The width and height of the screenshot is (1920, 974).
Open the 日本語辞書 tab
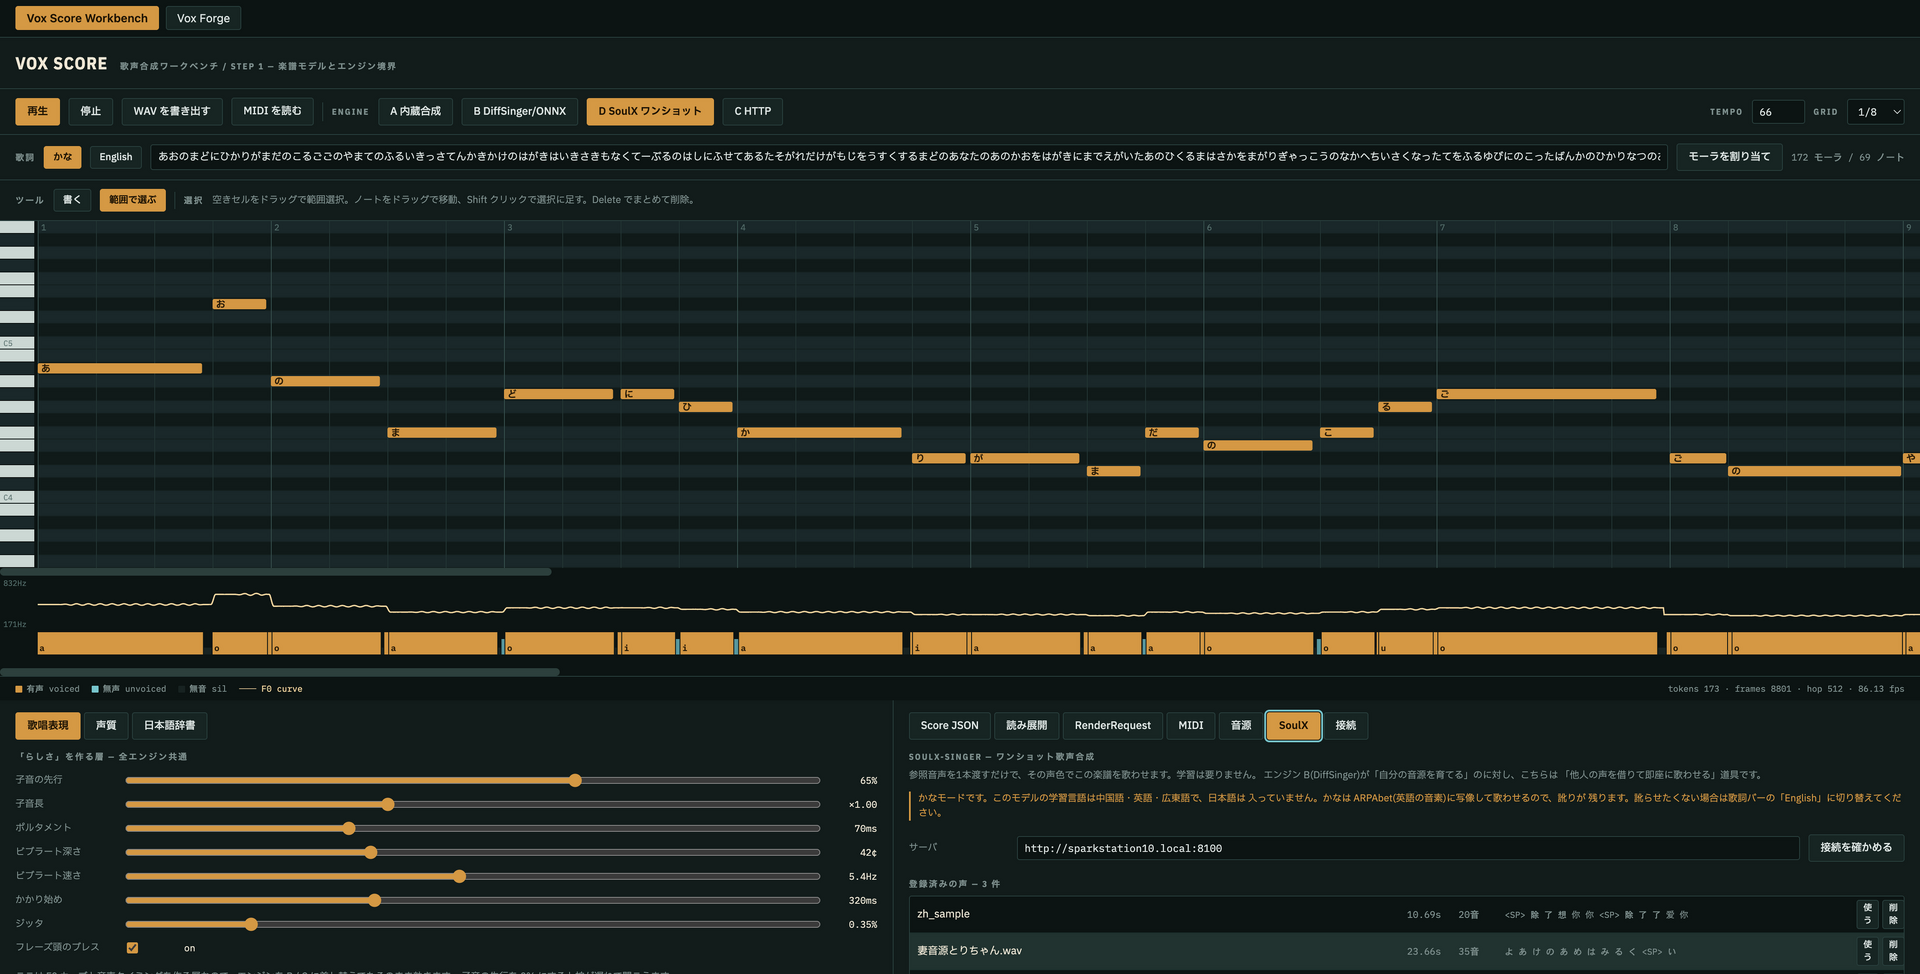(x=170, y=725)
